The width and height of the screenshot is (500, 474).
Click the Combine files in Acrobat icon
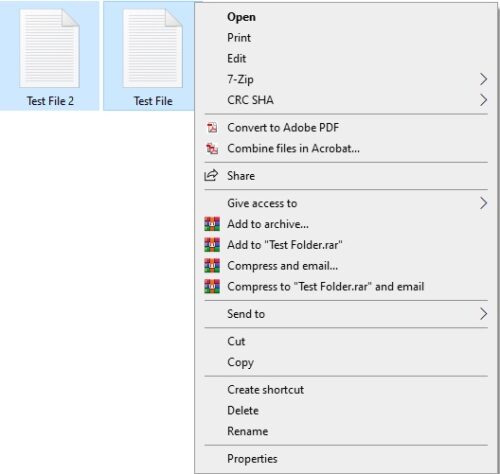(212, 148)
